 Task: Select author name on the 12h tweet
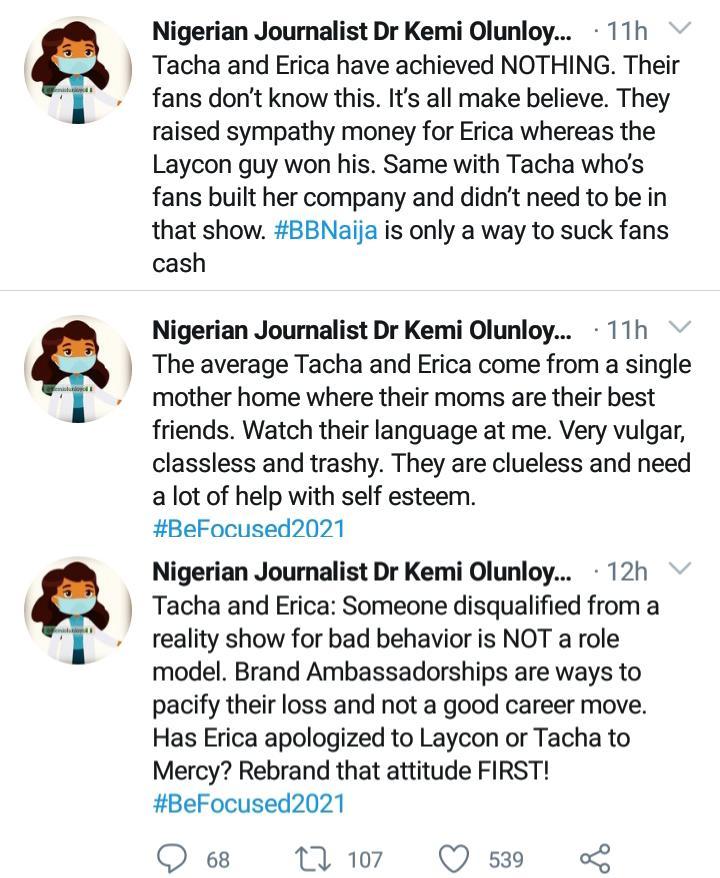(x=361, y=572)
